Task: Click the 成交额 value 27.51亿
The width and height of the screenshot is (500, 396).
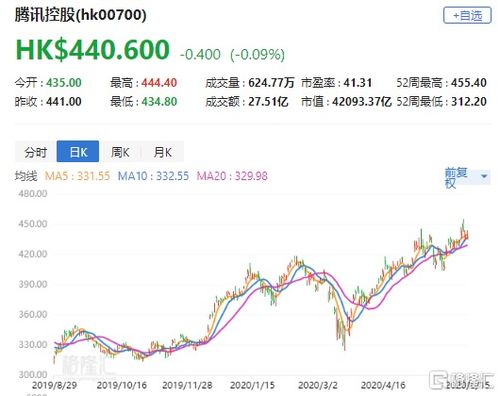Action: [x=268, y=102]
